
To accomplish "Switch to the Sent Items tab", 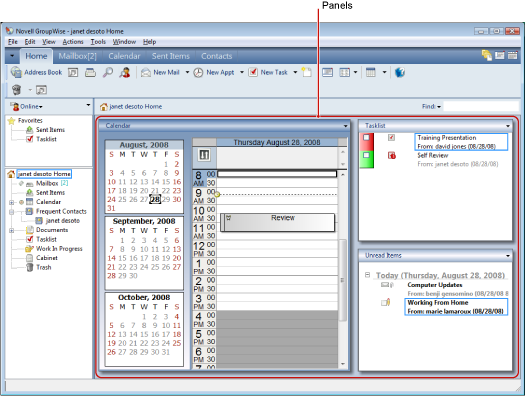I will [x=170, y=56].
